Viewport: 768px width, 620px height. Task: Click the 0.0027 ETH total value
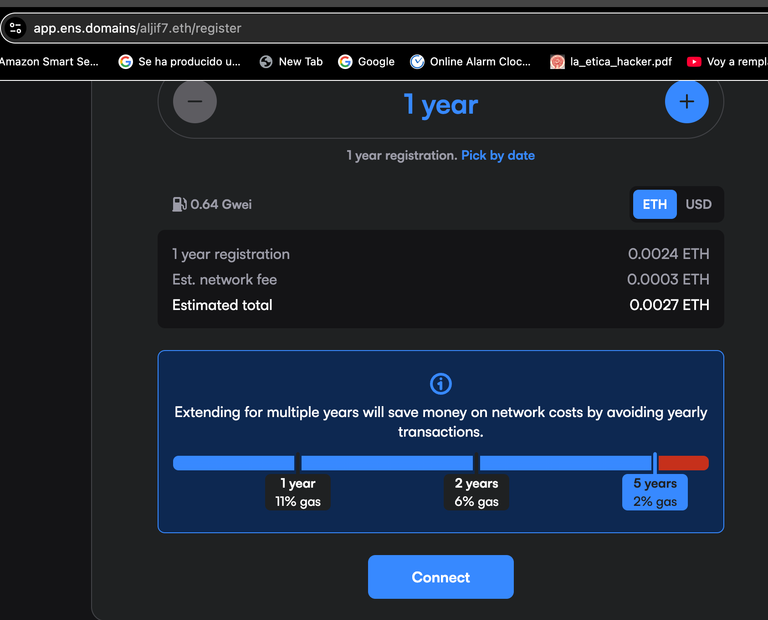click(x=669, y=305)
